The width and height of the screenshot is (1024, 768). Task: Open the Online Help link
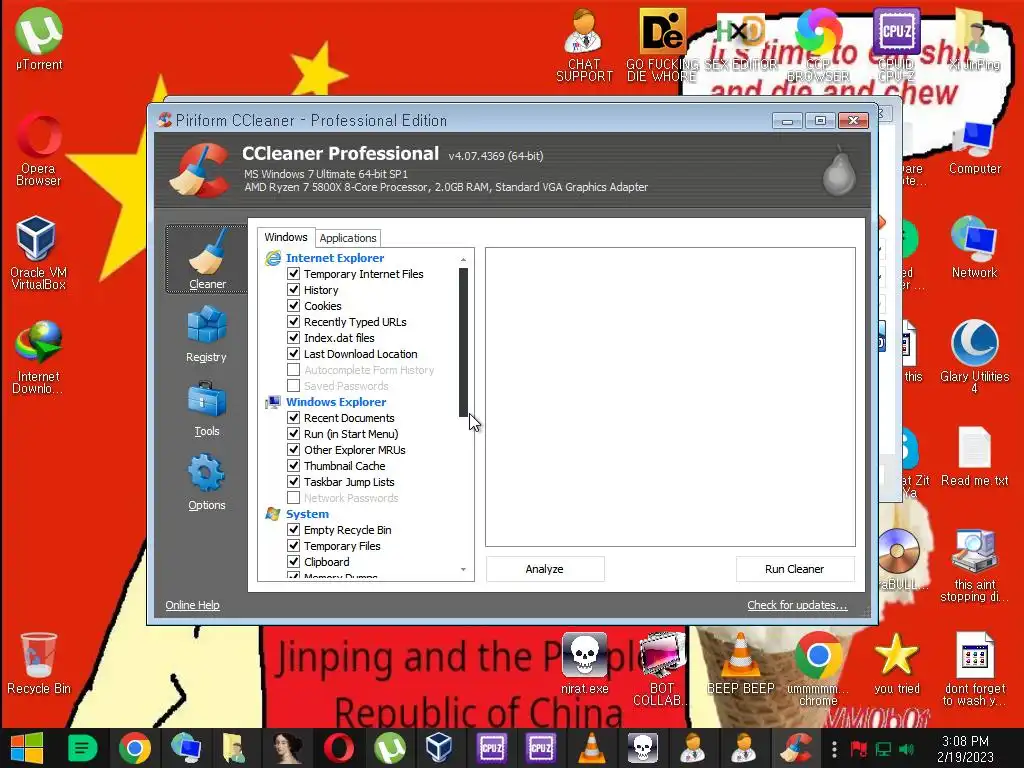point(192,605)
